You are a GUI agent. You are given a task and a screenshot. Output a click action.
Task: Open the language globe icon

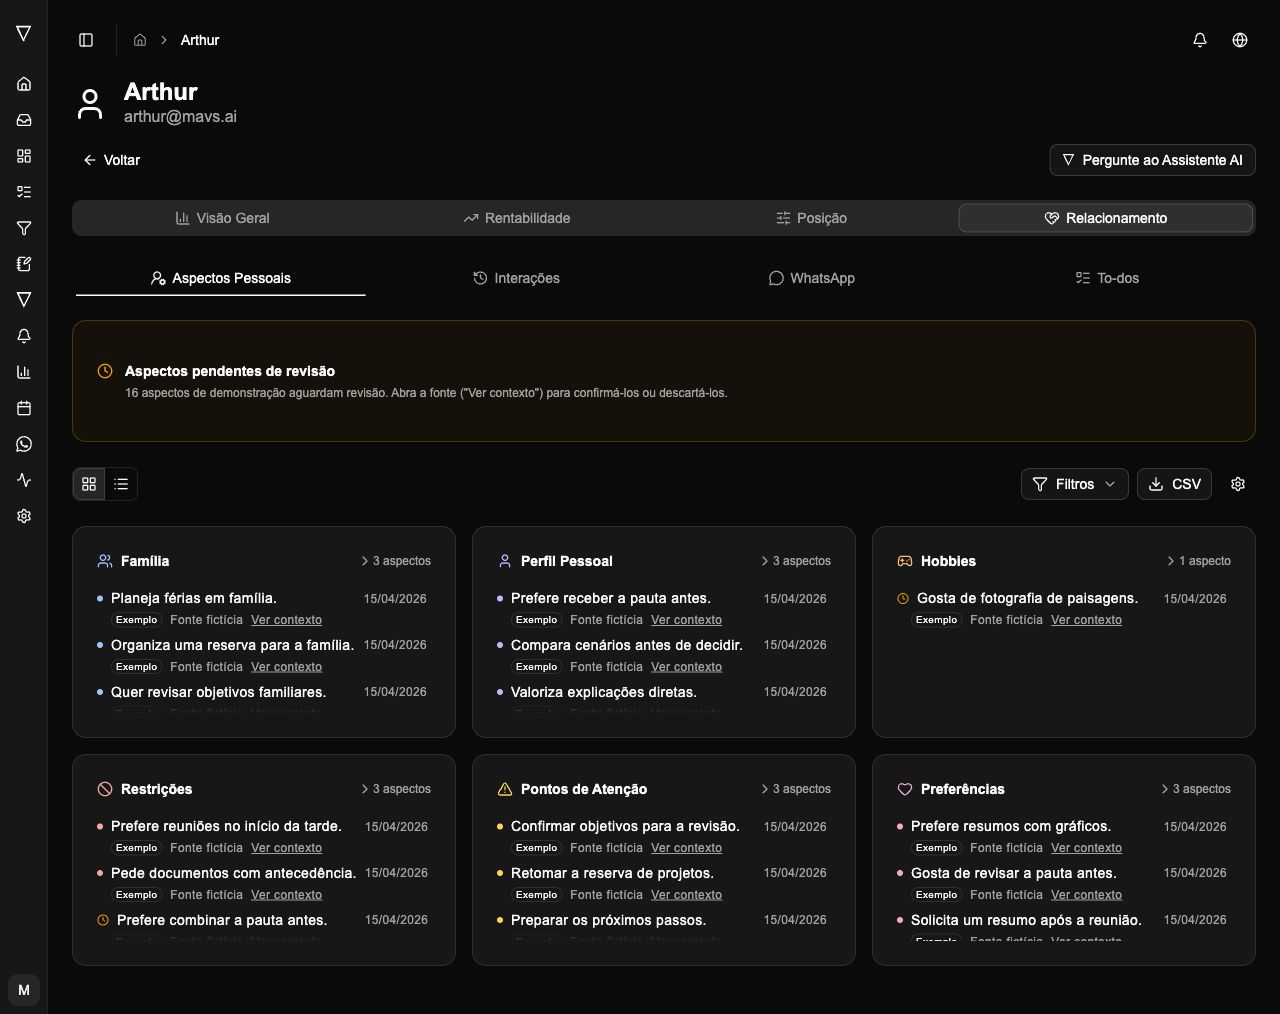coord(1240,40)
